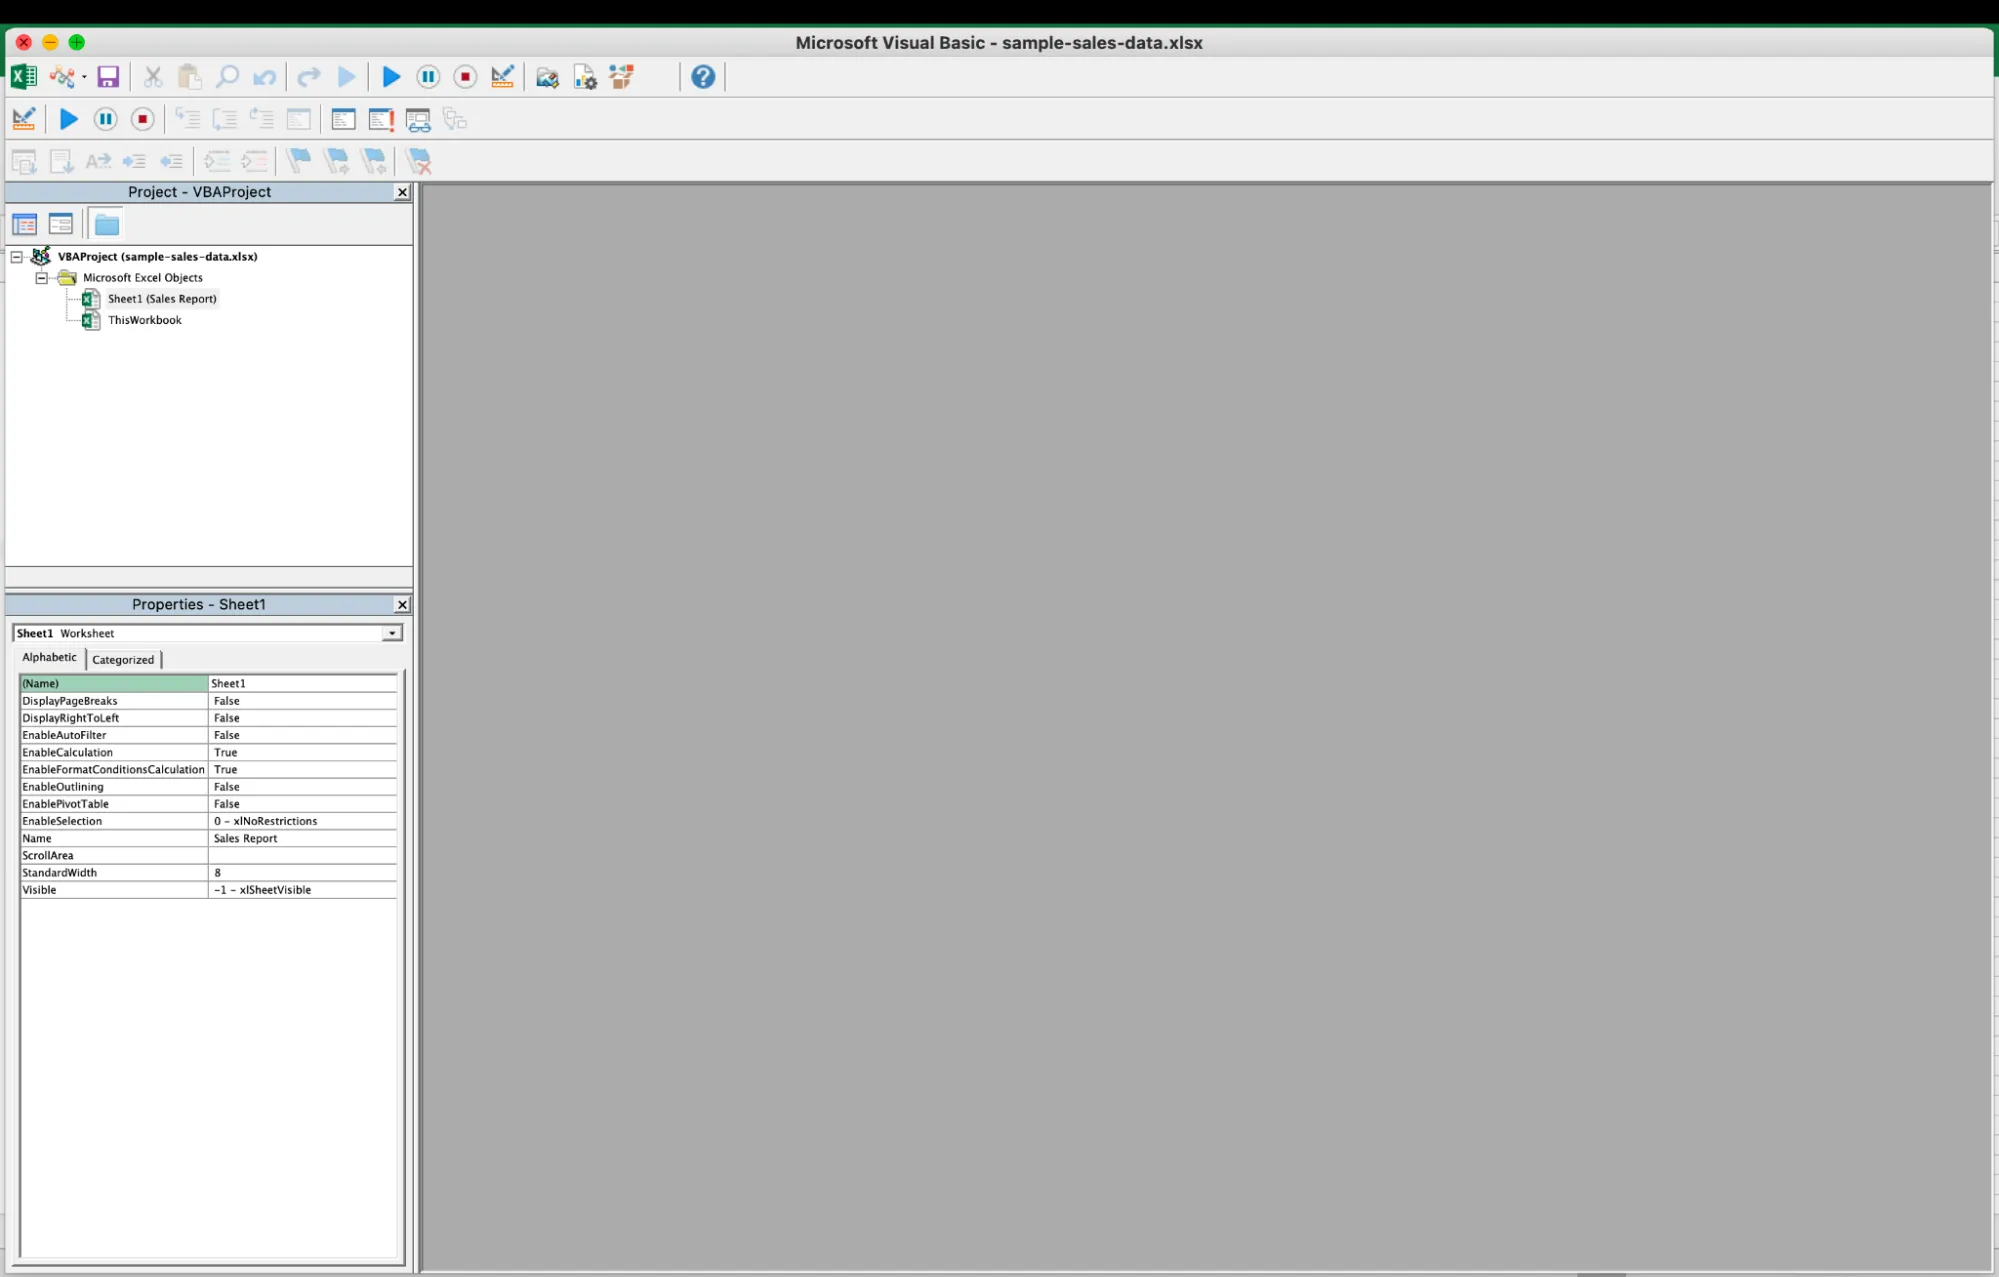Click the Reset (stop) icon

(x=464, y=77)
